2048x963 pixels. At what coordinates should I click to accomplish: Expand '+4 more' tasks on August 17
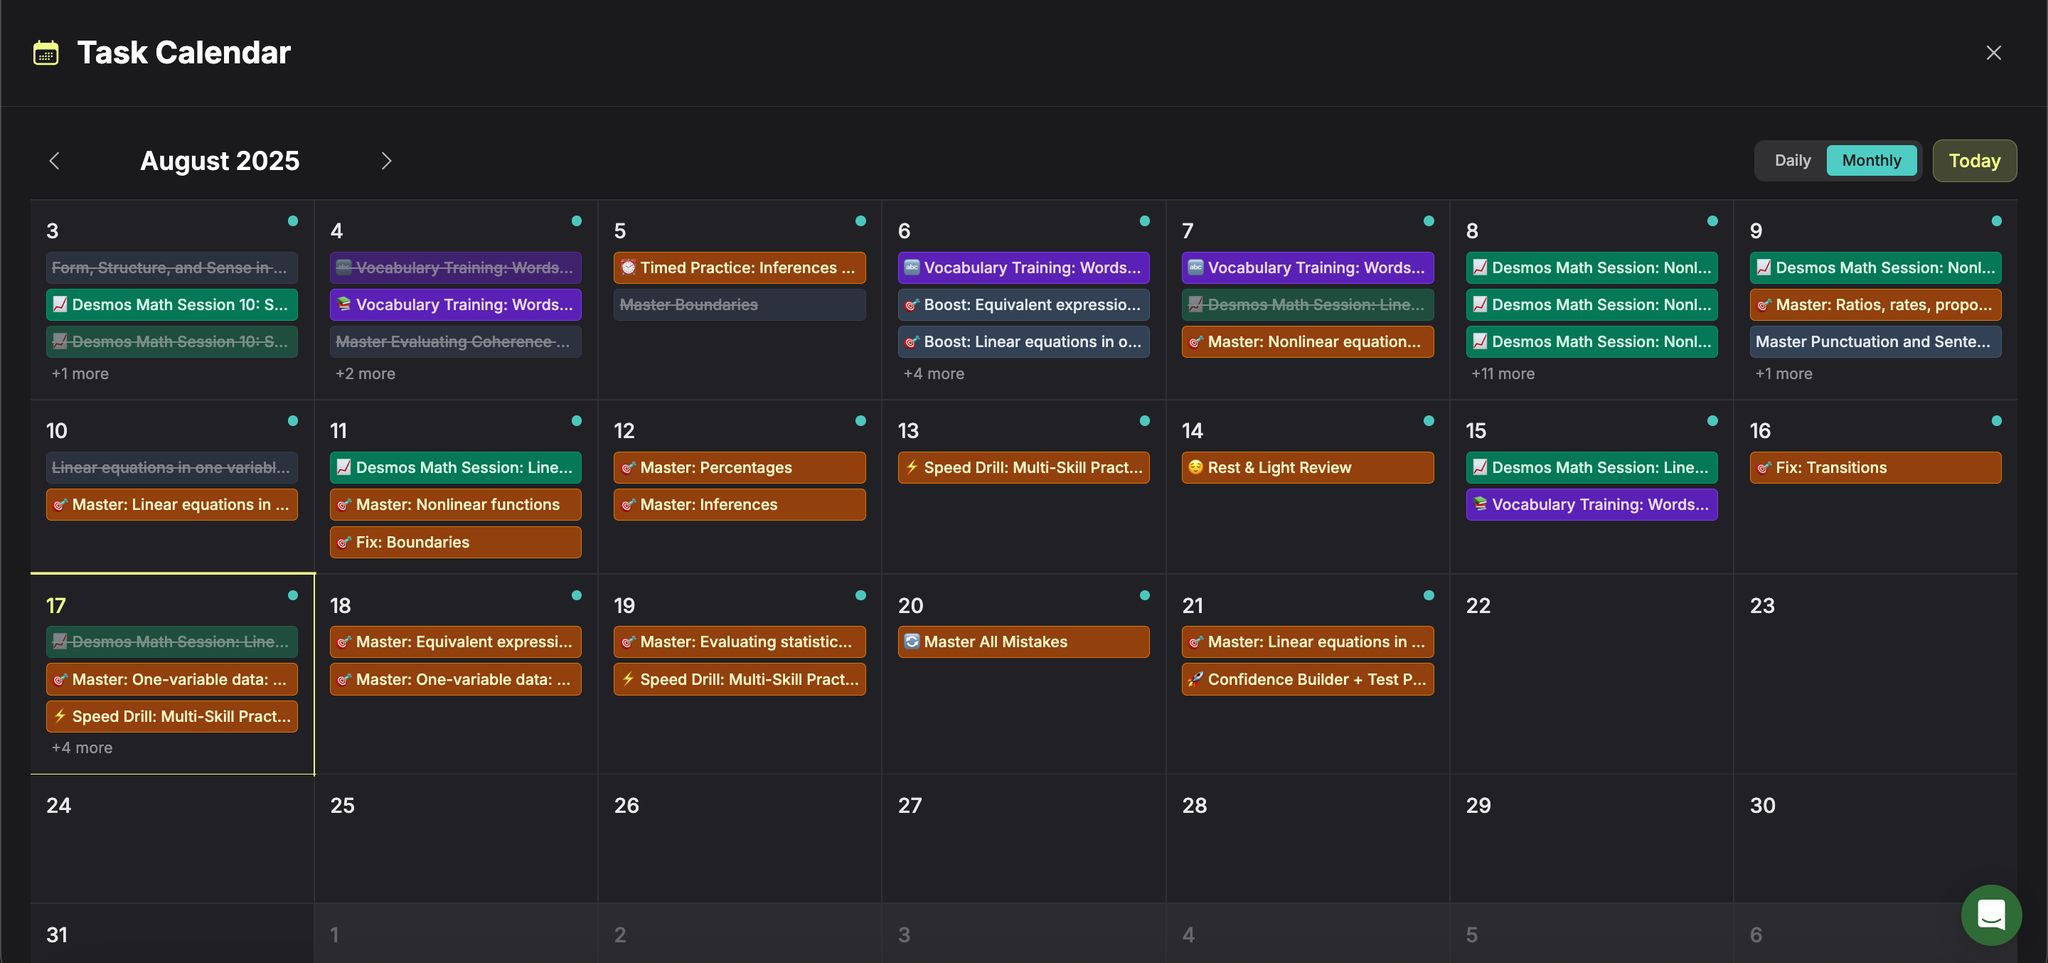click(x=82, y=748)
